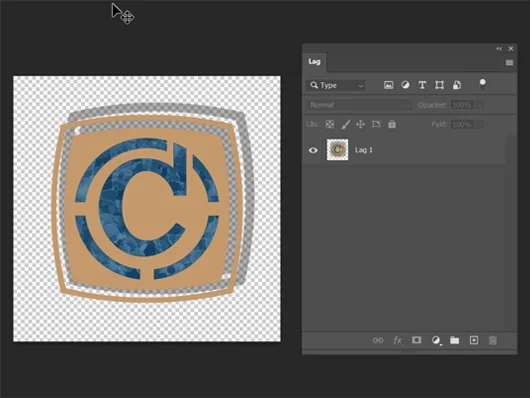Viewport: 530px width, 398px height.
Task: Open the Normal blend mode dropdown
Action: click(359, 105)
